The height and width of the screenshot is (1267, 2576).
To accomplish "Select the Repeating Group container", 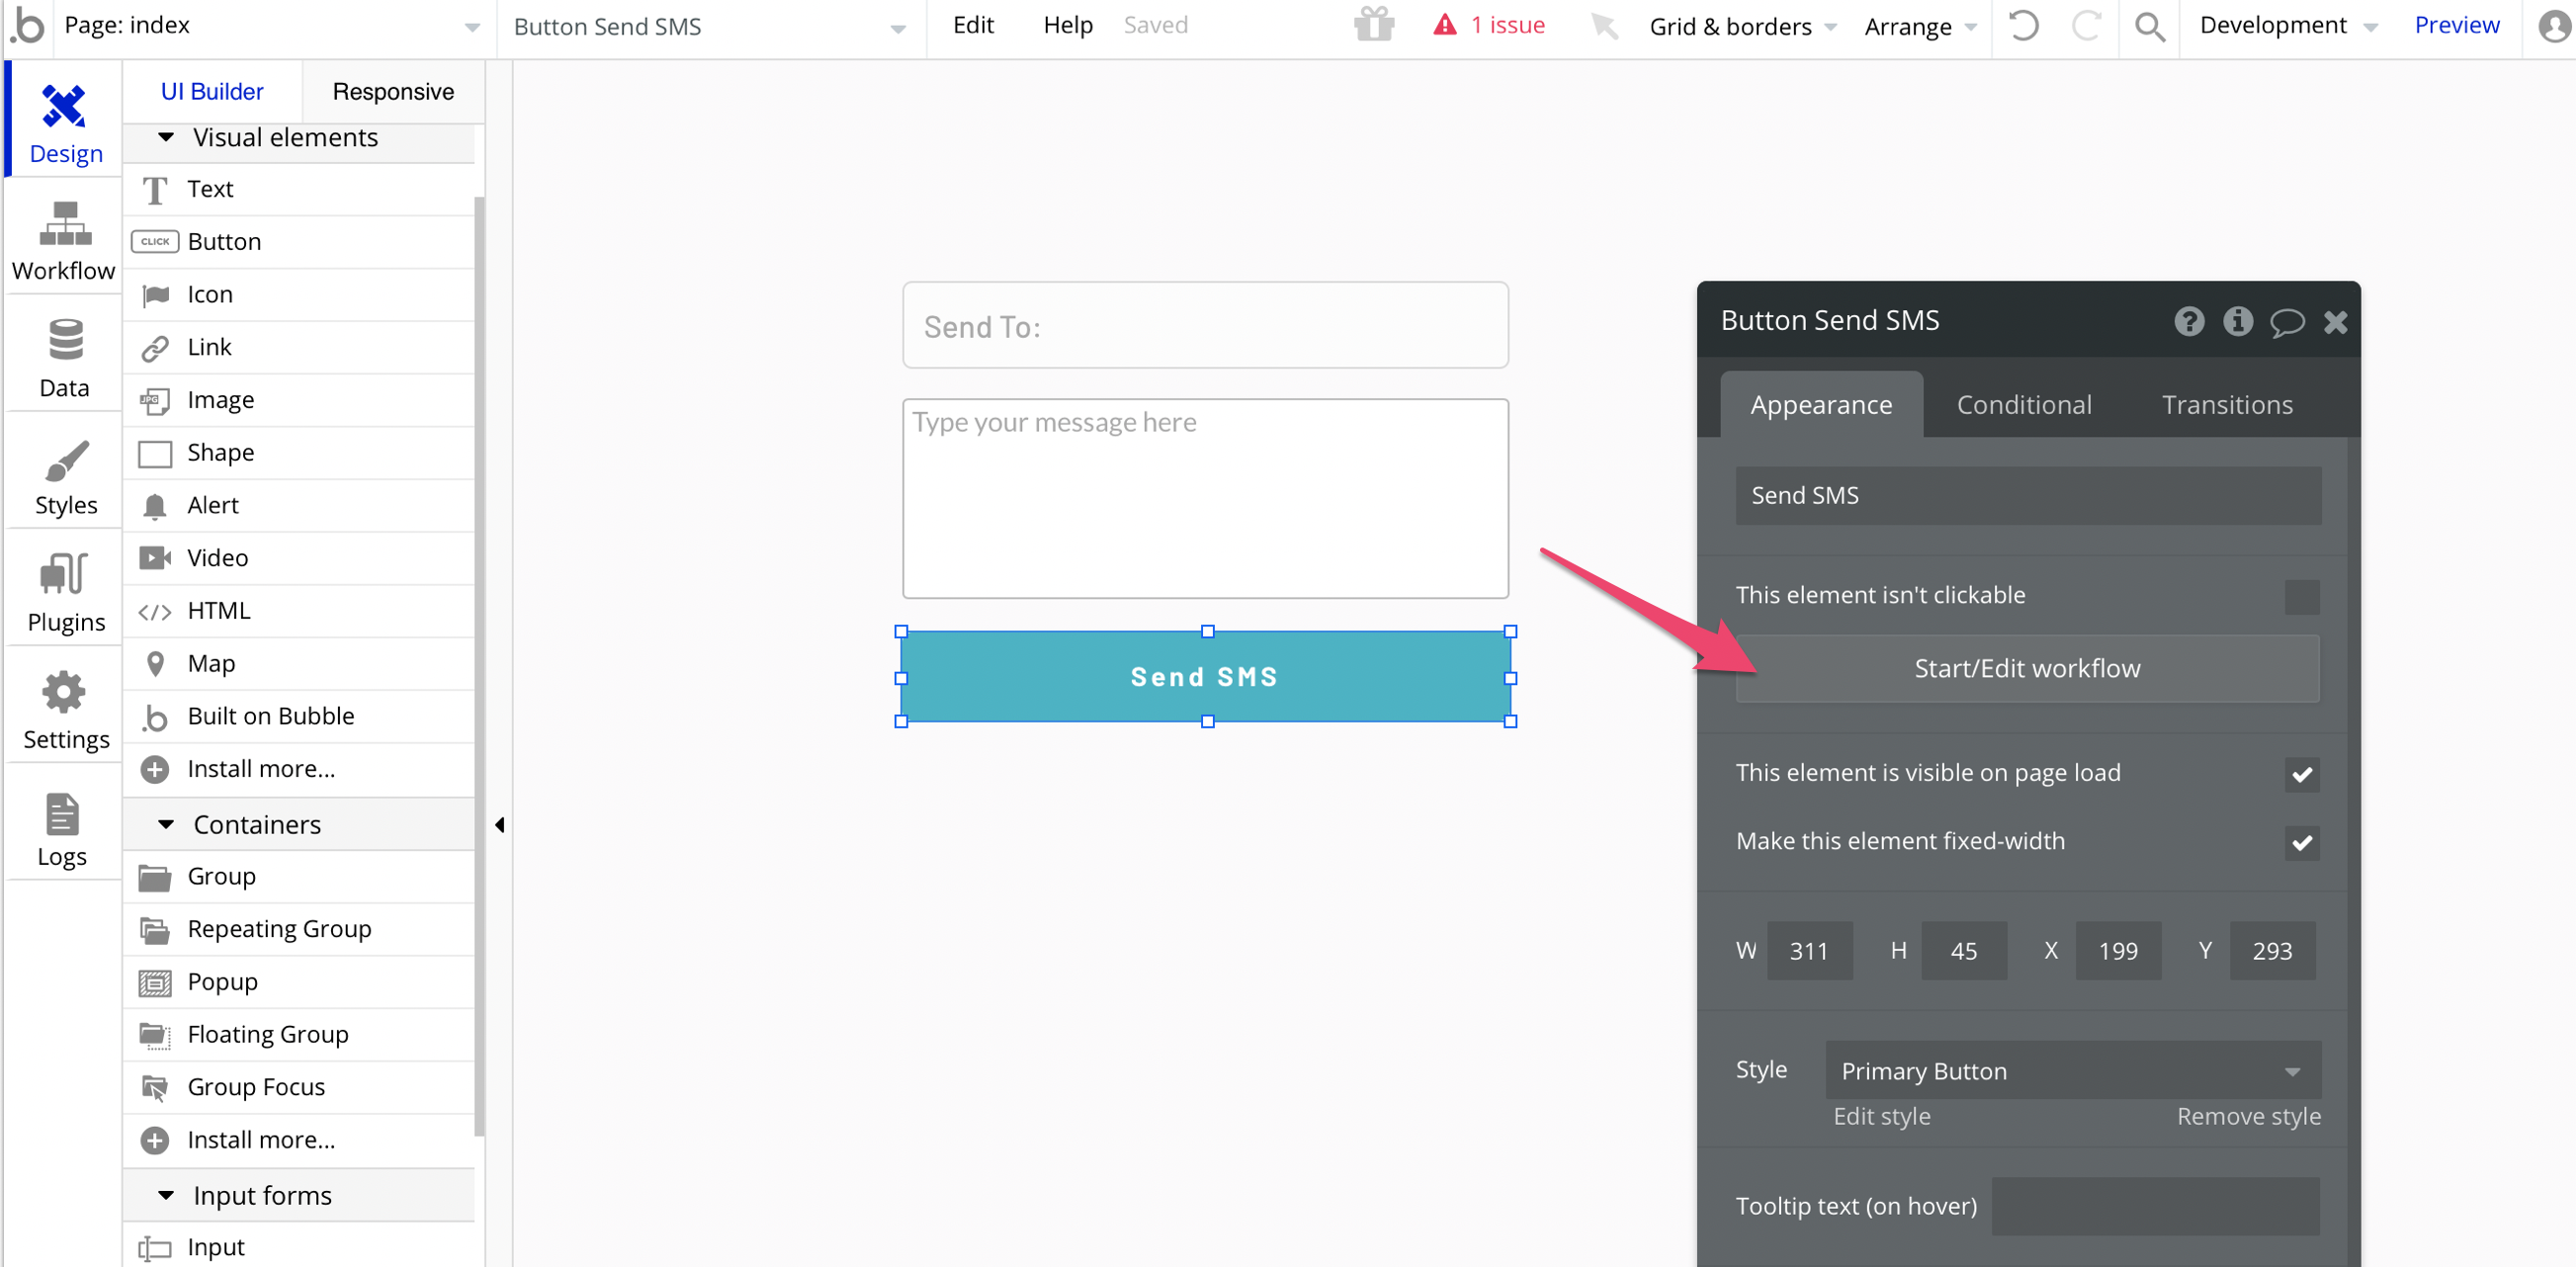I will pos(298,930).
